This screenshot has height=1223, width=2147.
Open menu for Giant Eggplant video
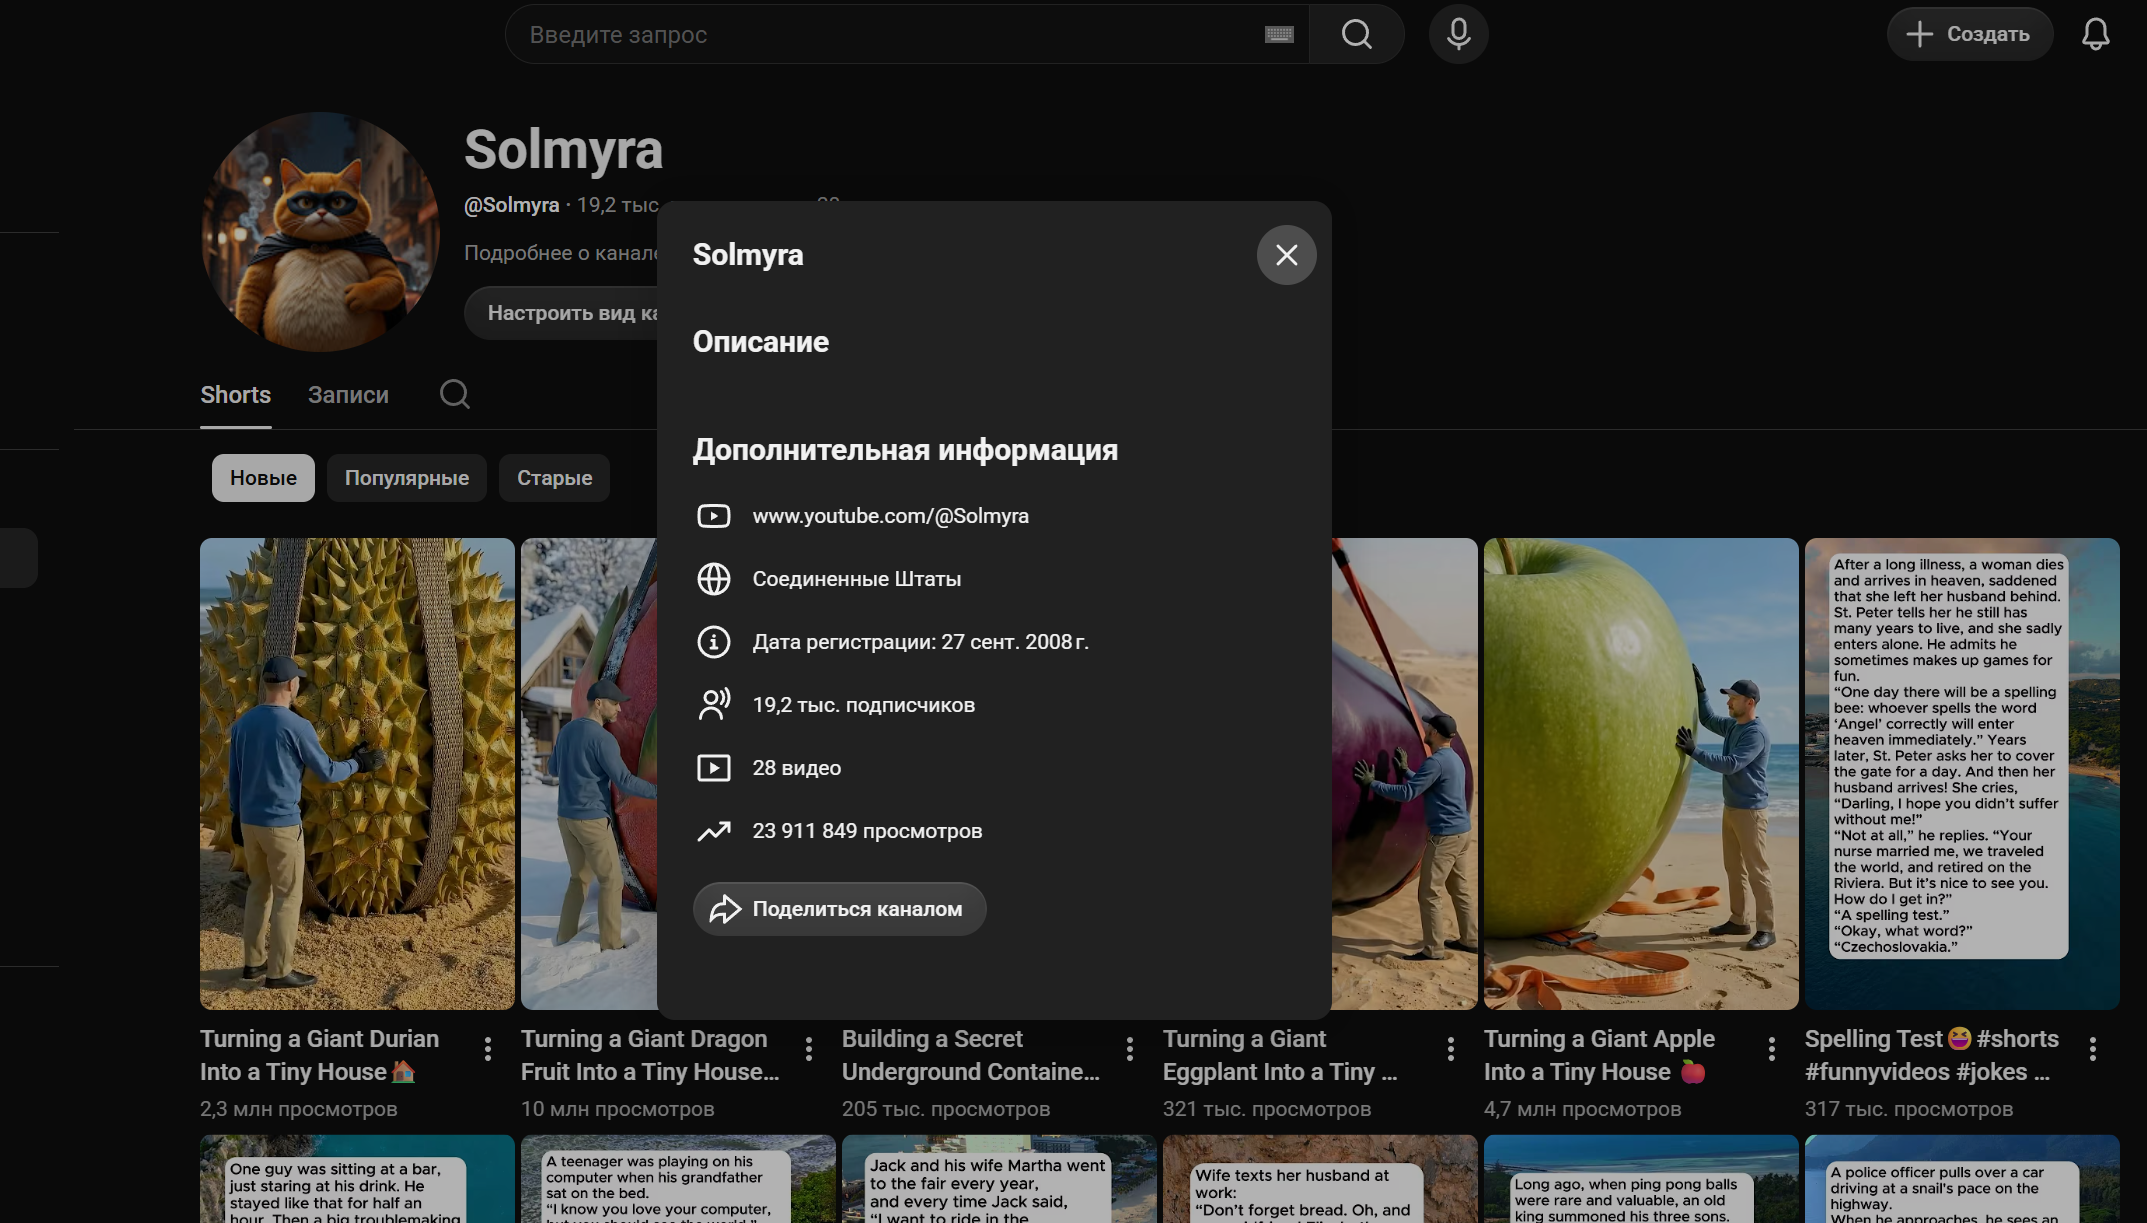pyautogui.click(x=1450, y=1049)
